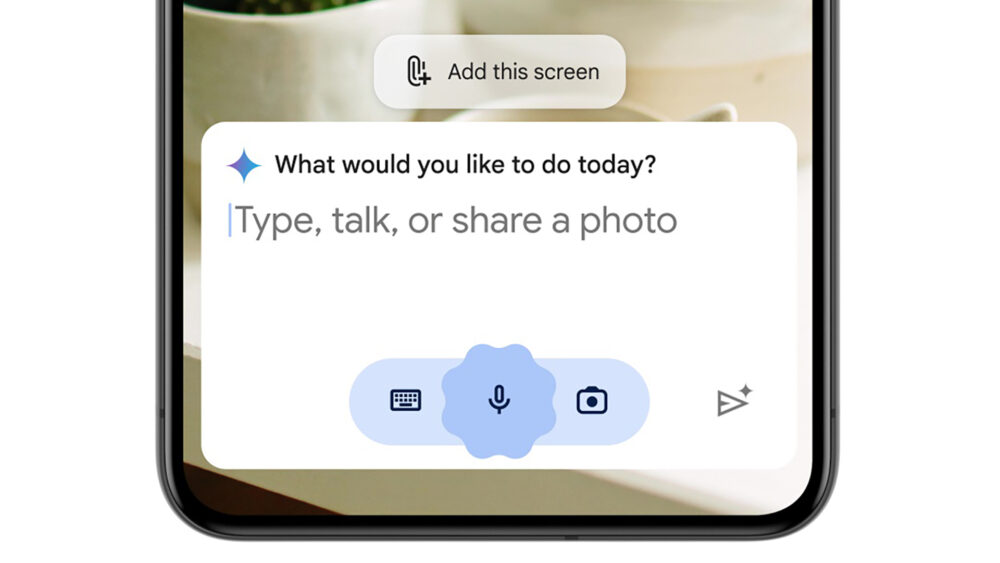This screenshot has width=1000, height=563.
Task: Click the Gemini sparkle star logo
Action: [x=244, y=165]
